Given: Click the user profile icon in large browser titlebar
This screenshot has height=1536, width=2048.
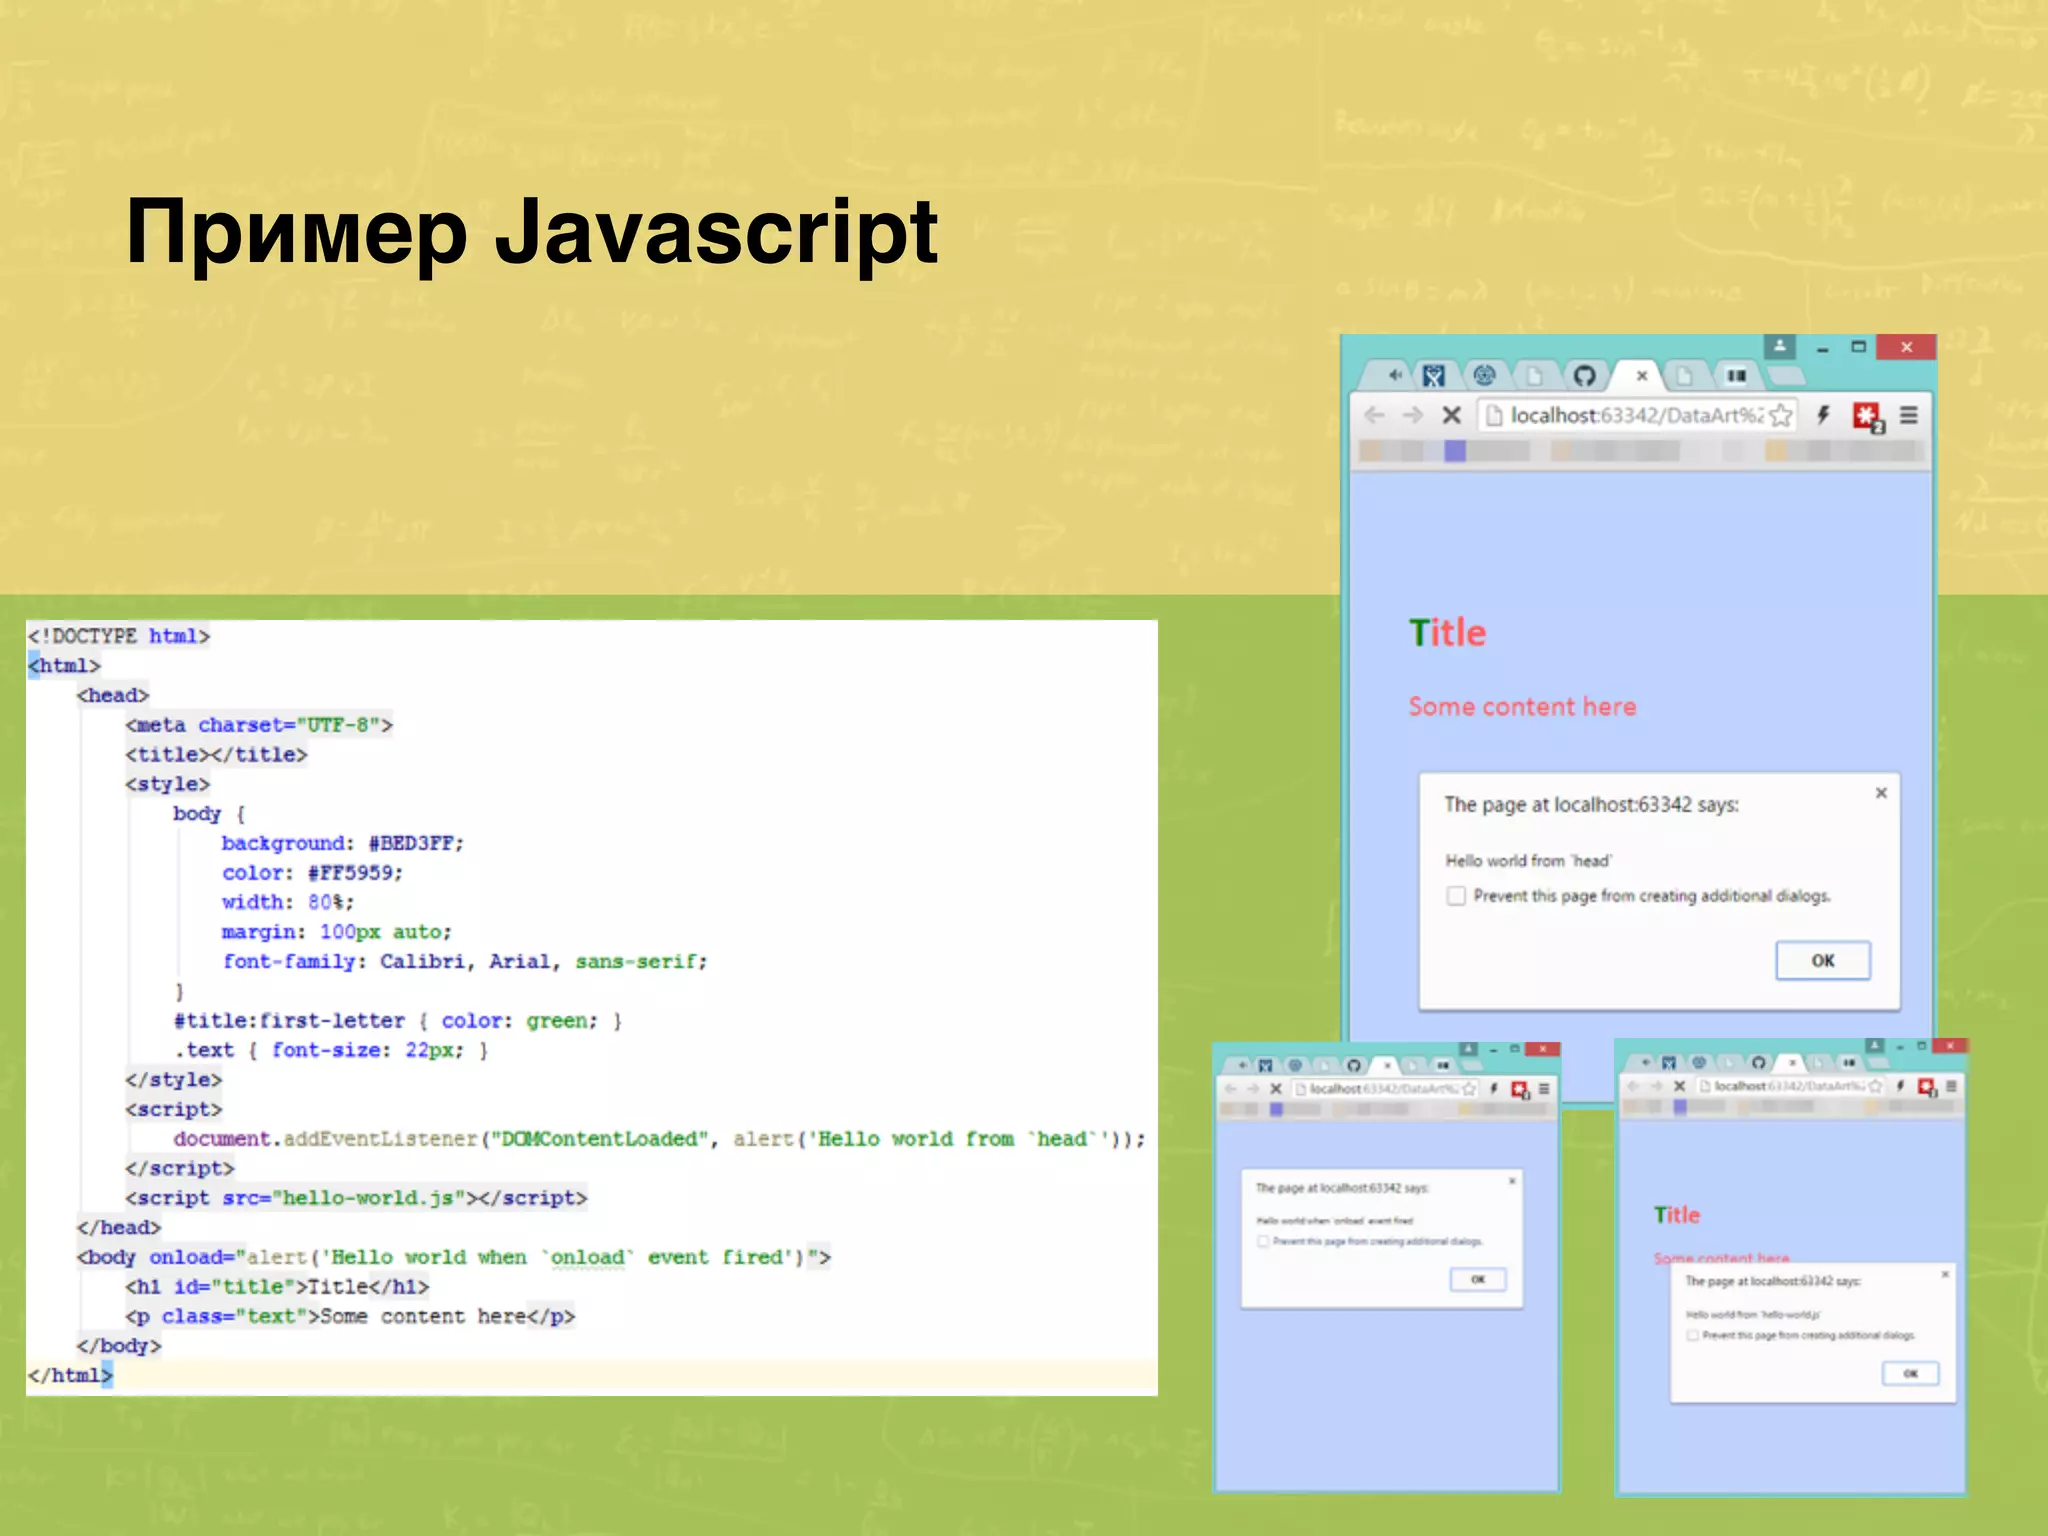Looking at the screenshot, I should [x=1779, y=346].
